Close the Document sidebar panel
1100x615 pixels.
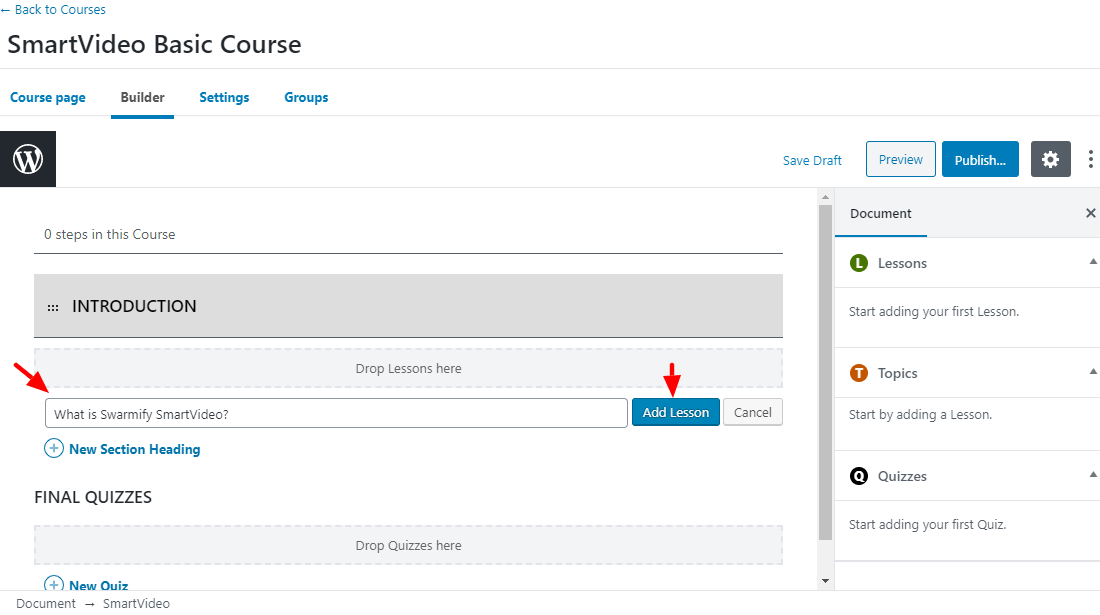coord(1090,213)
